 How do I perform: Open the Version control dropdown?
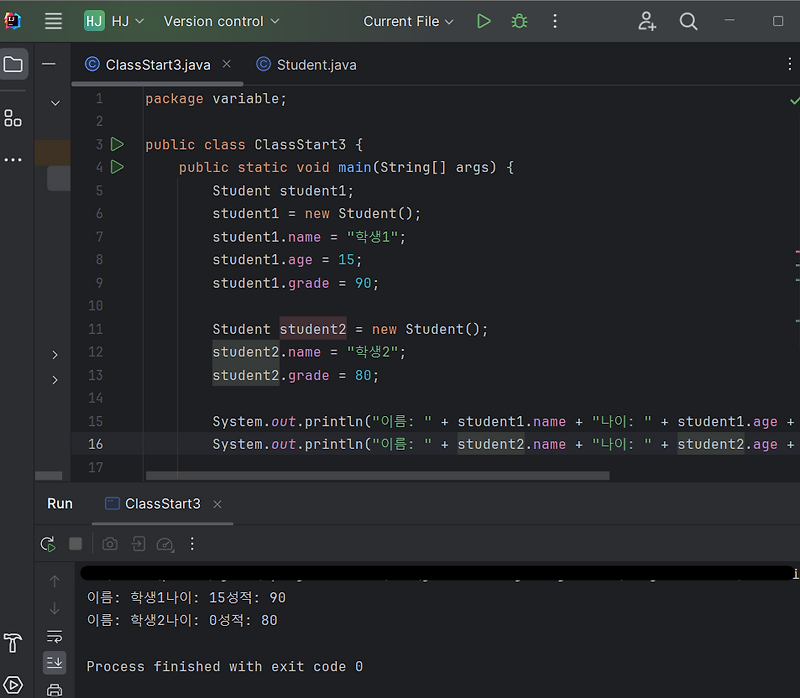click(221, 21)
